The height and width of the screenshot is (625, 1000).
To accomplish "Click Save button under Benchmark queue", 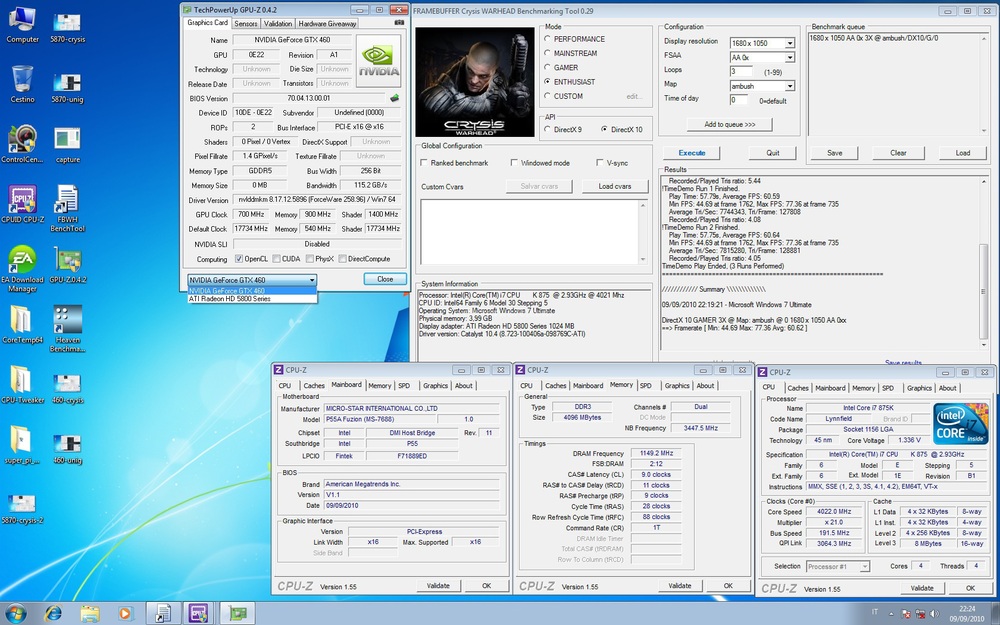I will (835, 153).
